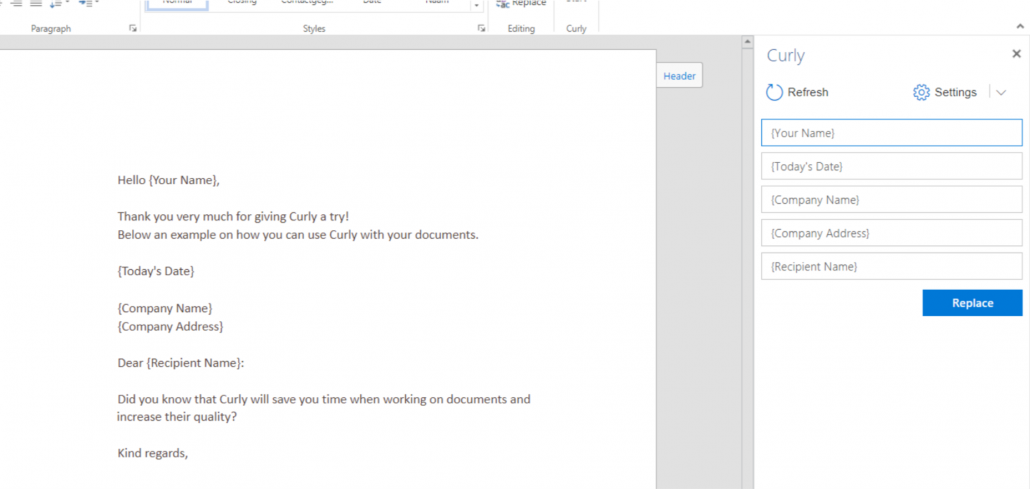Focus the {Today's Date} input field
The height and width of the screenshot is (489, 1030).
coord(891,166)
